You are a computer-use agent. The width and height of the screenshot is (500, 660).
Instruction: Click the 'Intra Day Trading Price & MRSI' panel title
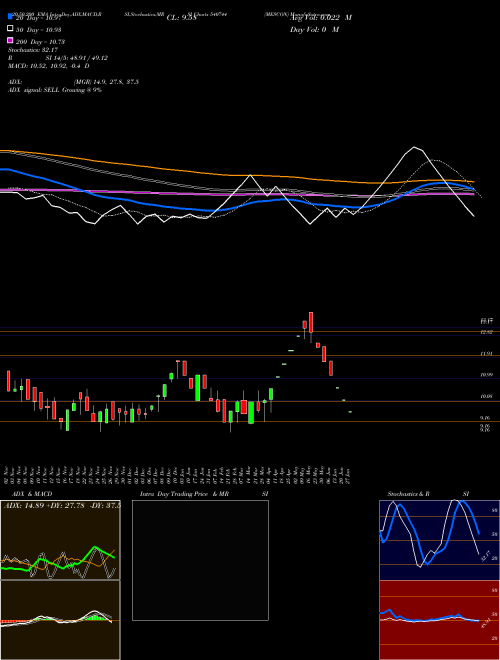(x=204, y=494)
